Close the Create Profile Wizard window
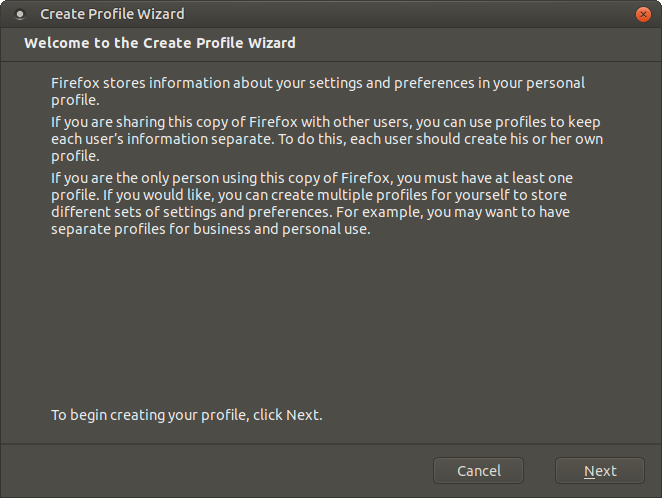The width and height of the screenshot is (662, 498). 643,14
